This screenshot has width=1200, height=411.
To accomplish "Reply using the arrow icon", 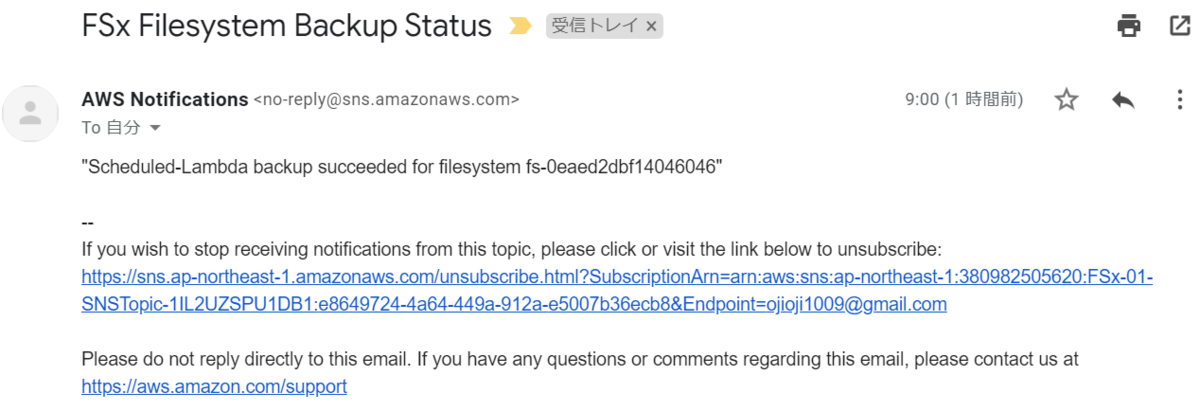I will pyautogui.click(x=1123, y=99).
